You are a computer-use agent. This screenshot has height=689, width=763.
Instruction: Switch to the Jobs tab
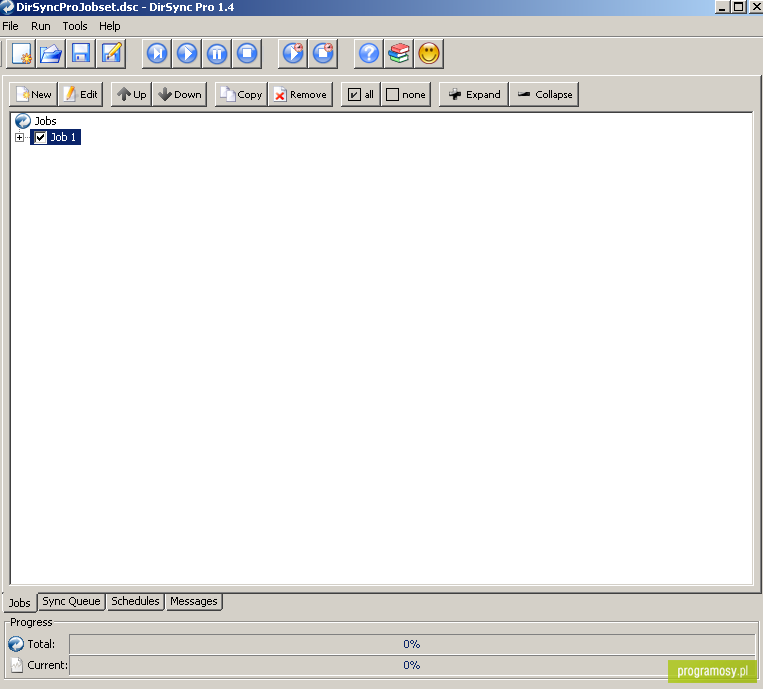(x=19, y=603)
